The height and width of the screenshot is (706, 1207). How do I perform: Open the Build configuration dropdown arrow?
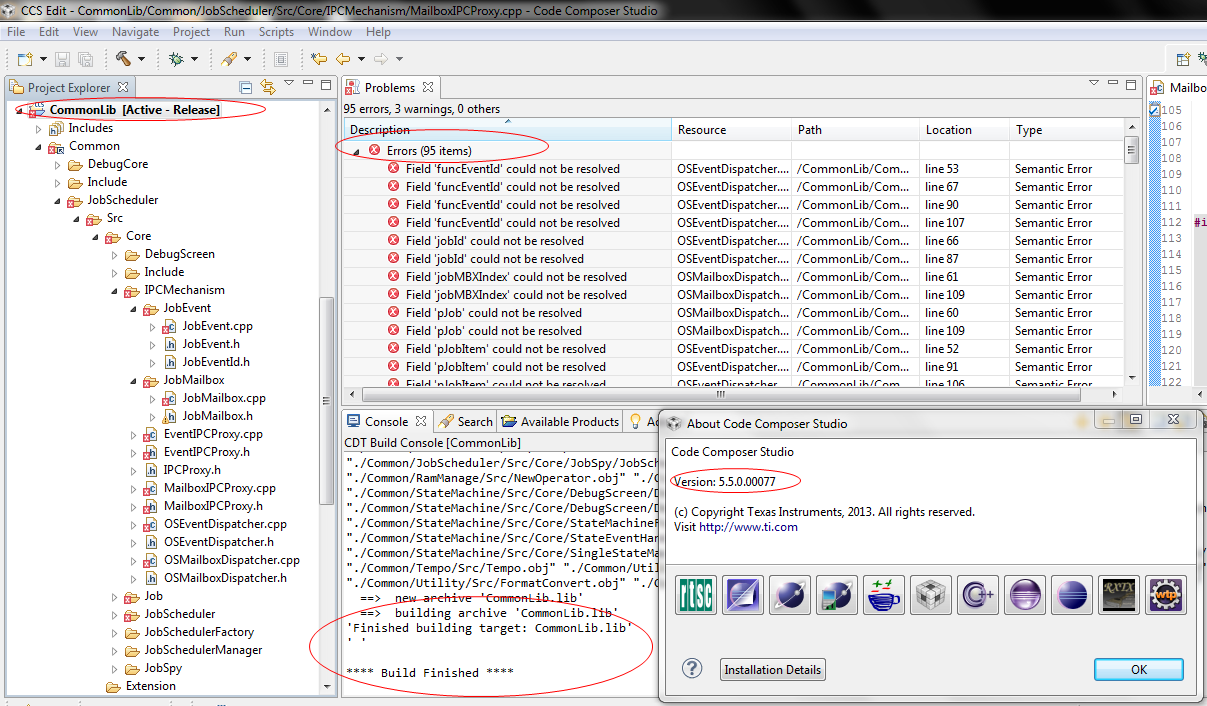coord(141,59)
